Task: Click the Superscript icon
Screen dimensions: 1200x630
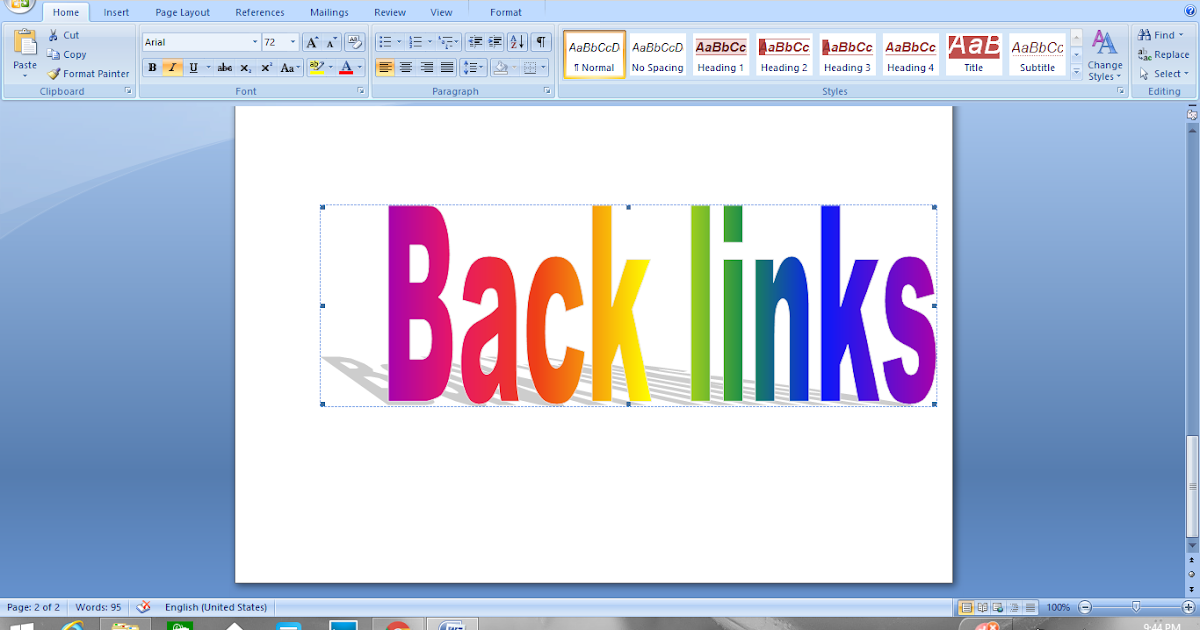Action: coord(266,68)
